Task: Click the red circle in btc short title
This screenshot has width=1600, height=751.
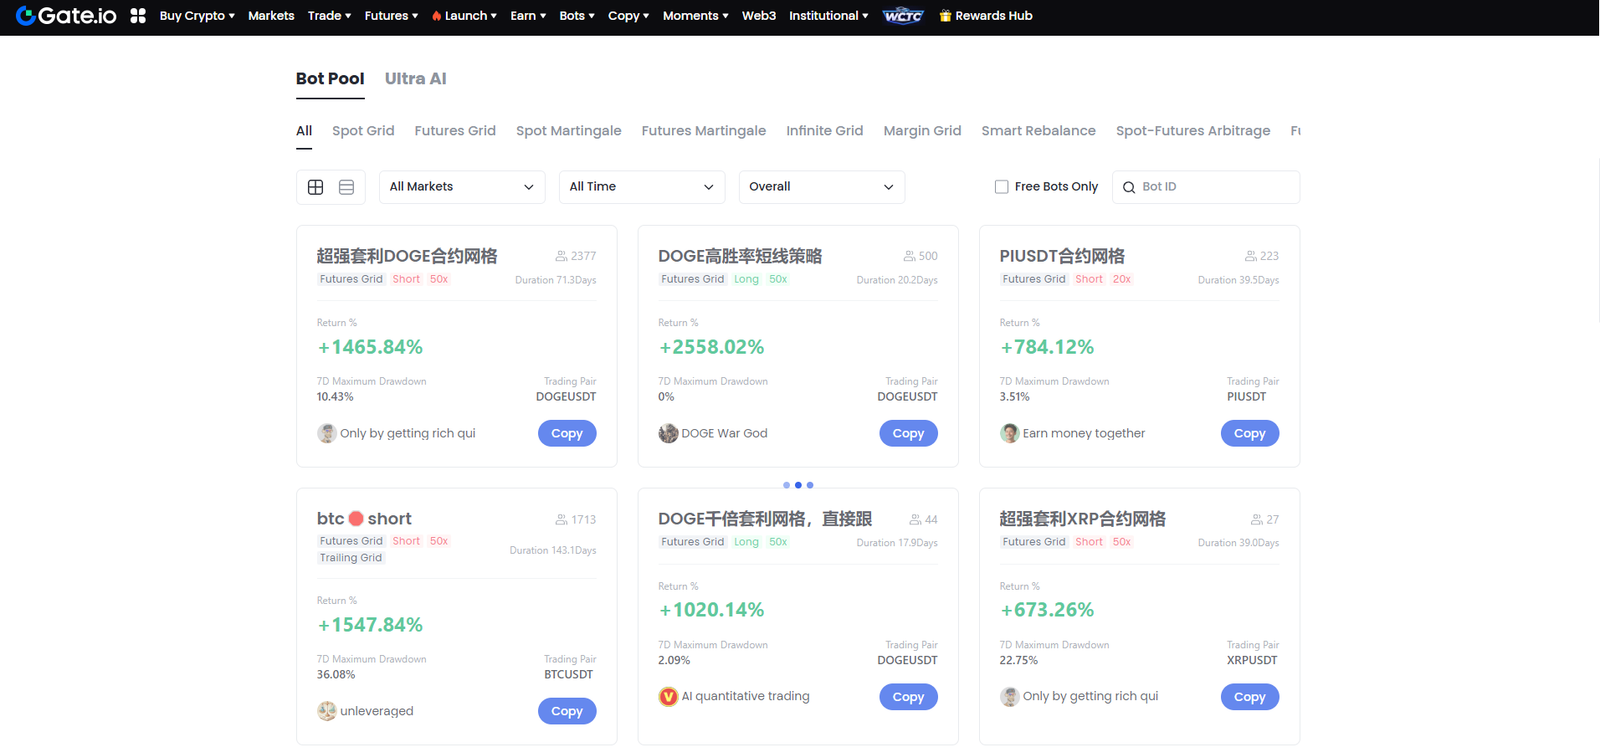Action: pyautogui.click(x=356, y=519)
